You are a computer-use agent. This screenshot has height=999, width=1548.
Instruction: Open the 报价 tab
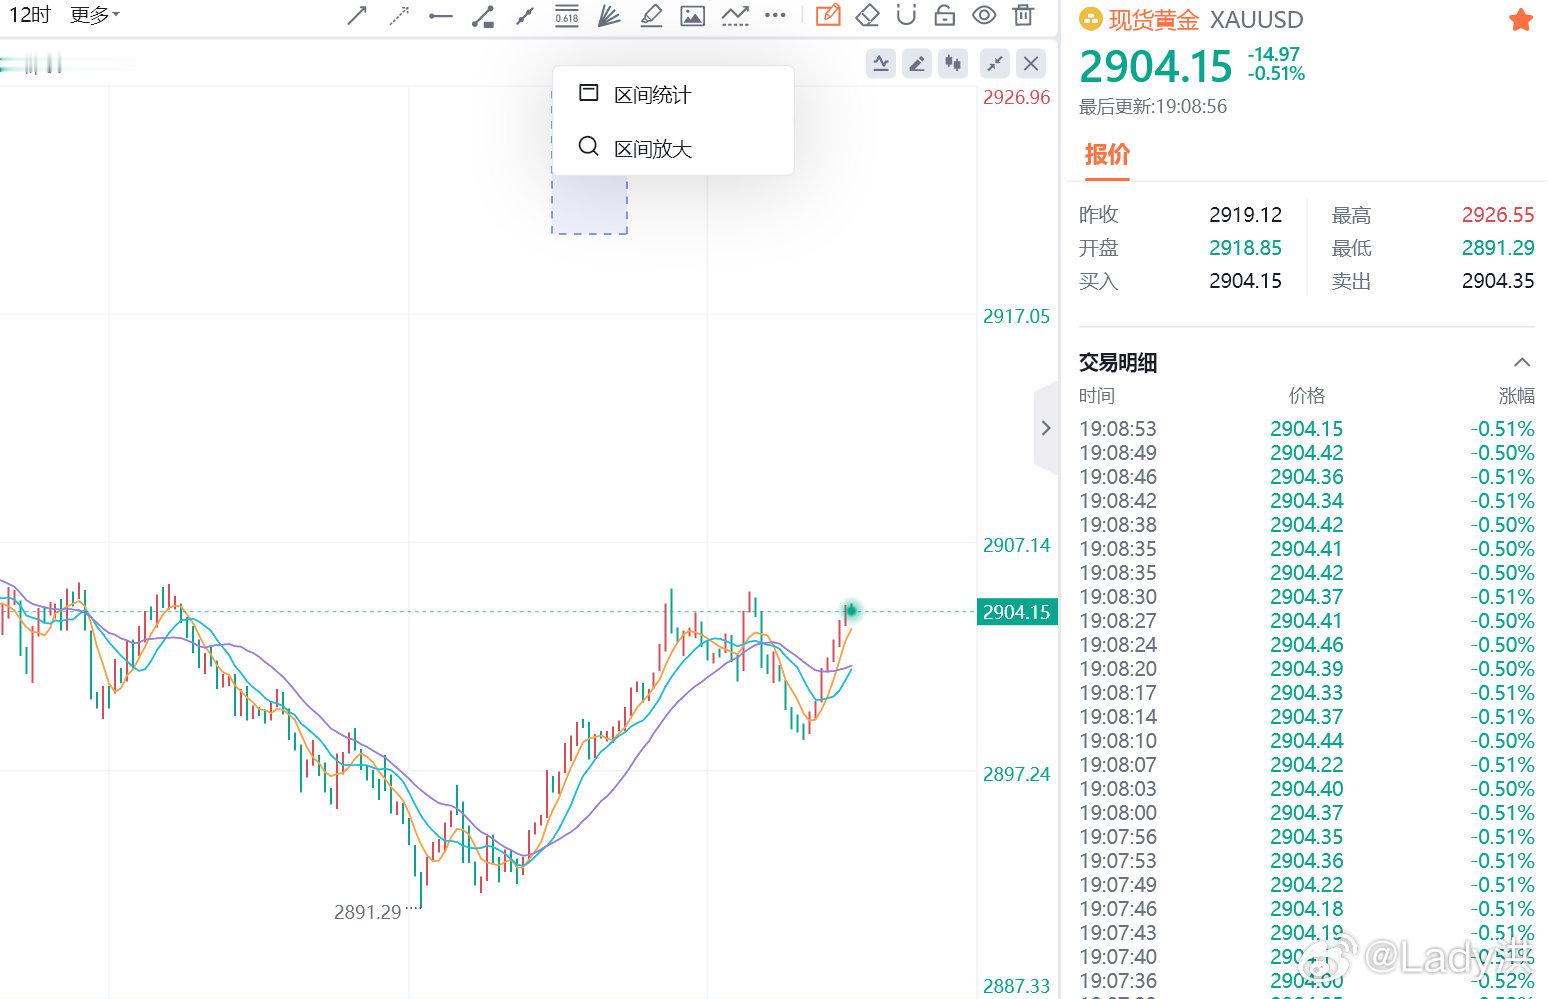point(1107,155)
